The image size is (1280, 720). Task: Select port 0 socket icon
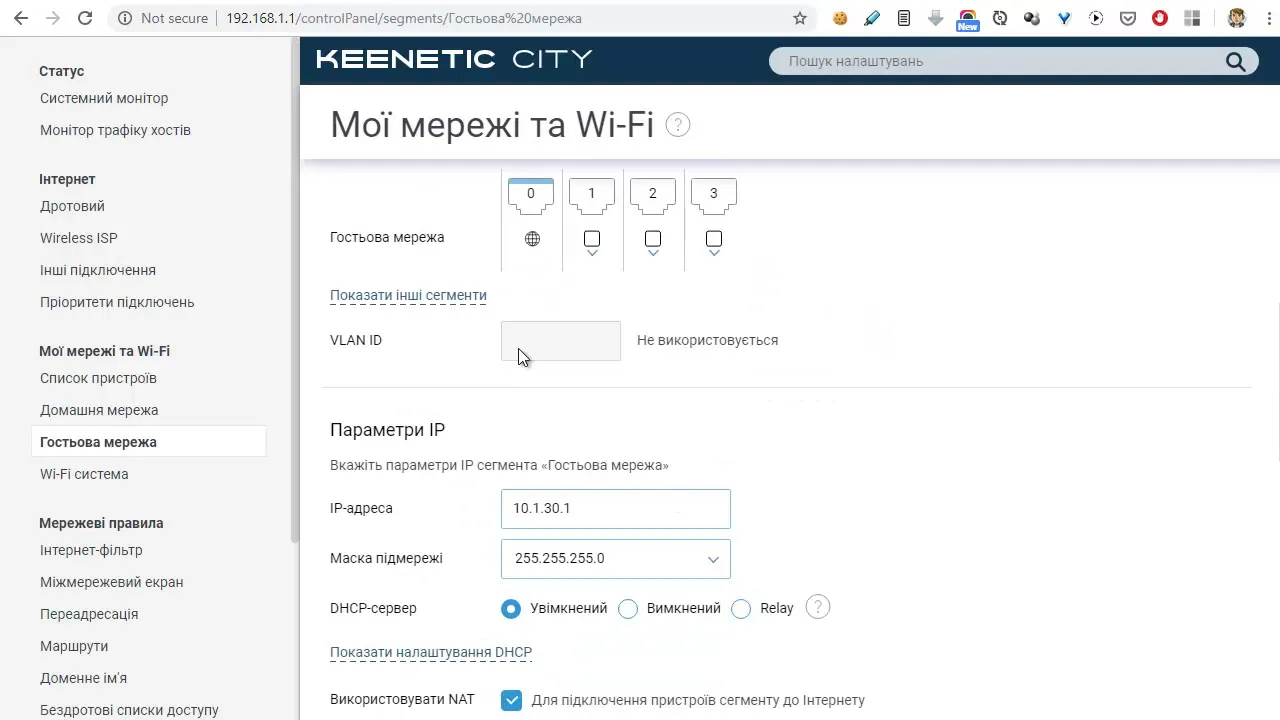coord(531,196)
